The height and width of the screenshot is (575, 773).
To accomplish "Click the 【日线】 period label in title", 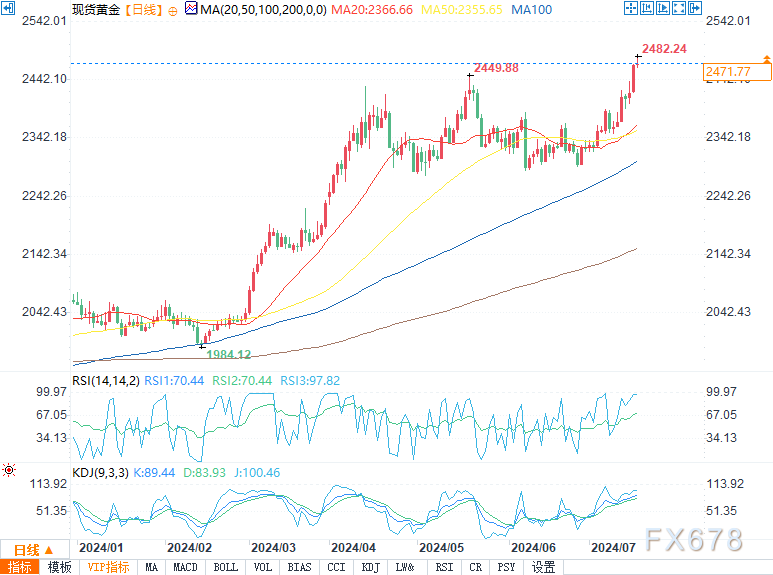I will 144,9.
